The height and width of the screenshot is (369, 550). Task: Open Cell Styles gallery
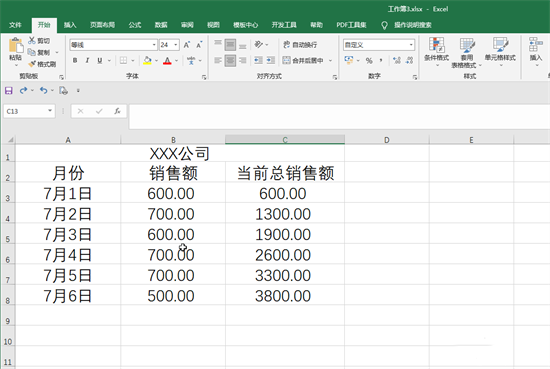click(500, 52)
